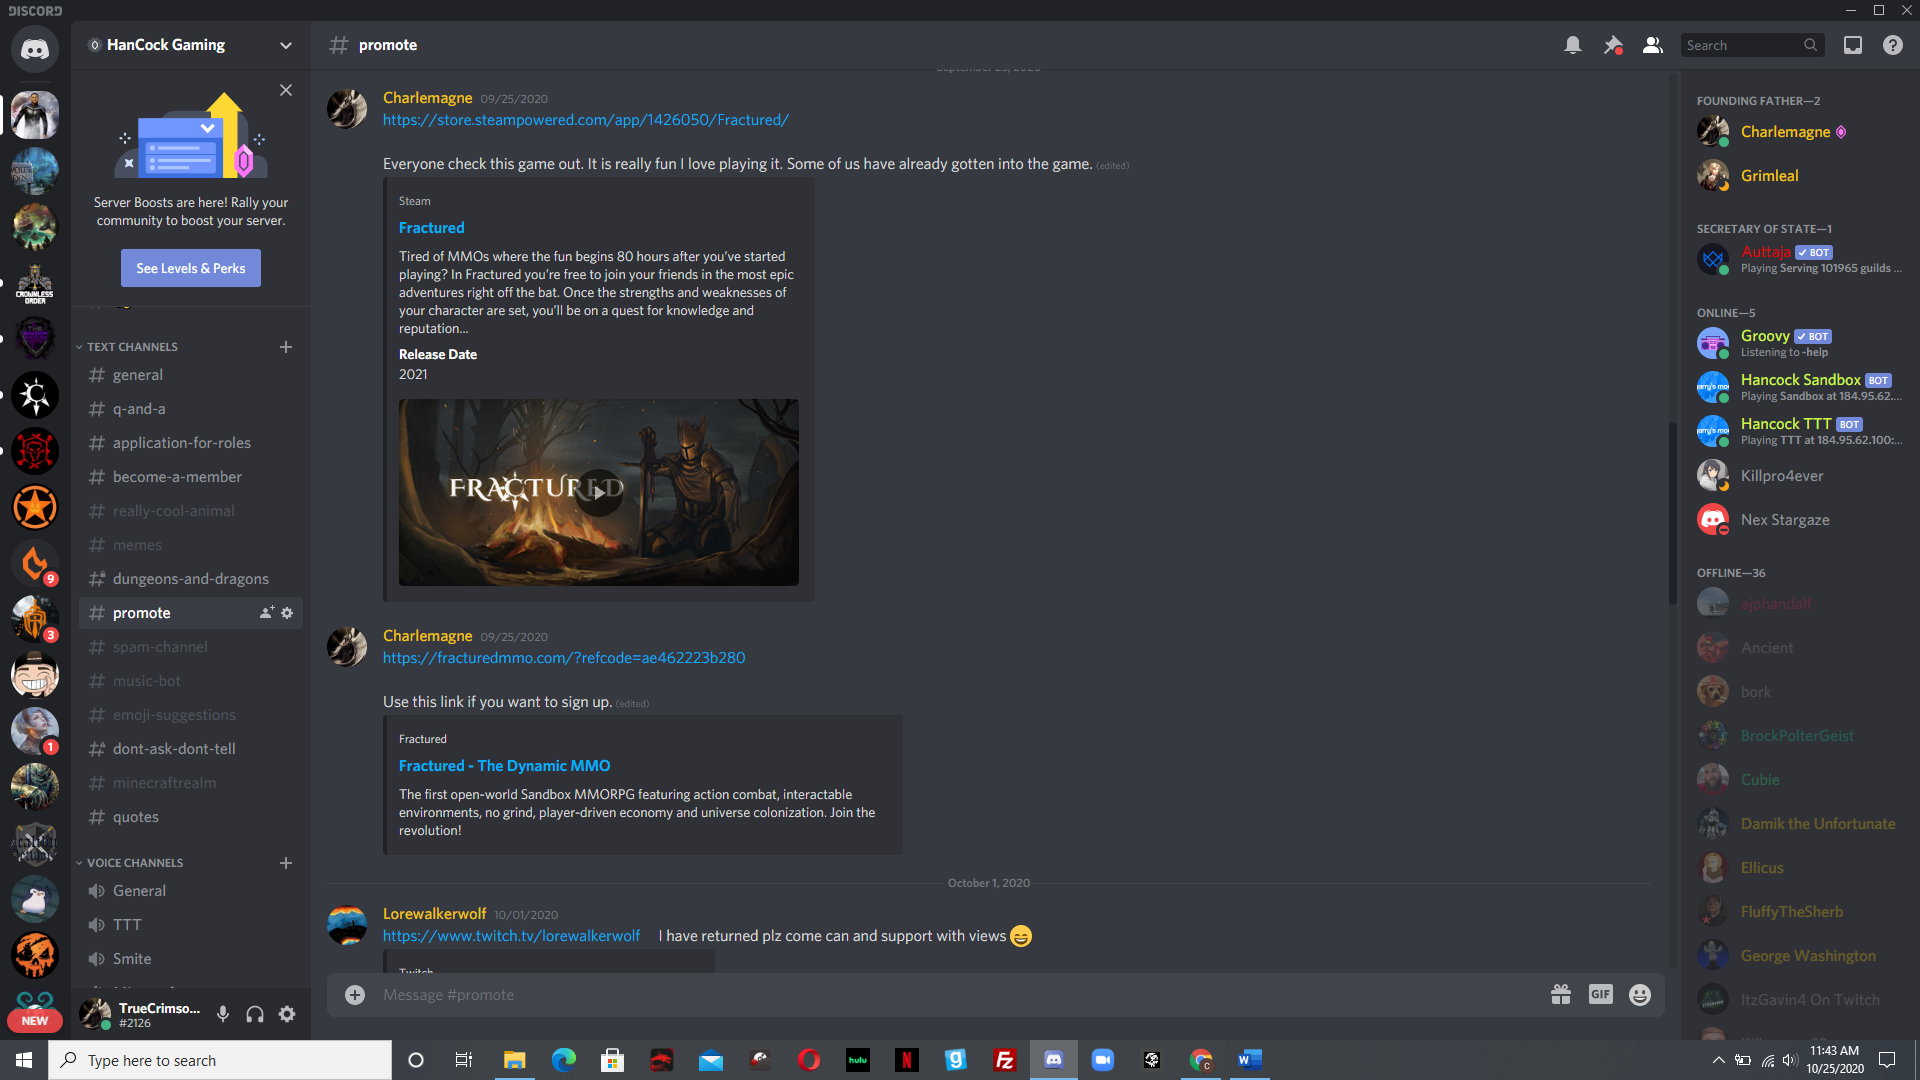The image size is (1920, 1080).
Task: Open Hulu from the taskbar
Action: 858,1060
